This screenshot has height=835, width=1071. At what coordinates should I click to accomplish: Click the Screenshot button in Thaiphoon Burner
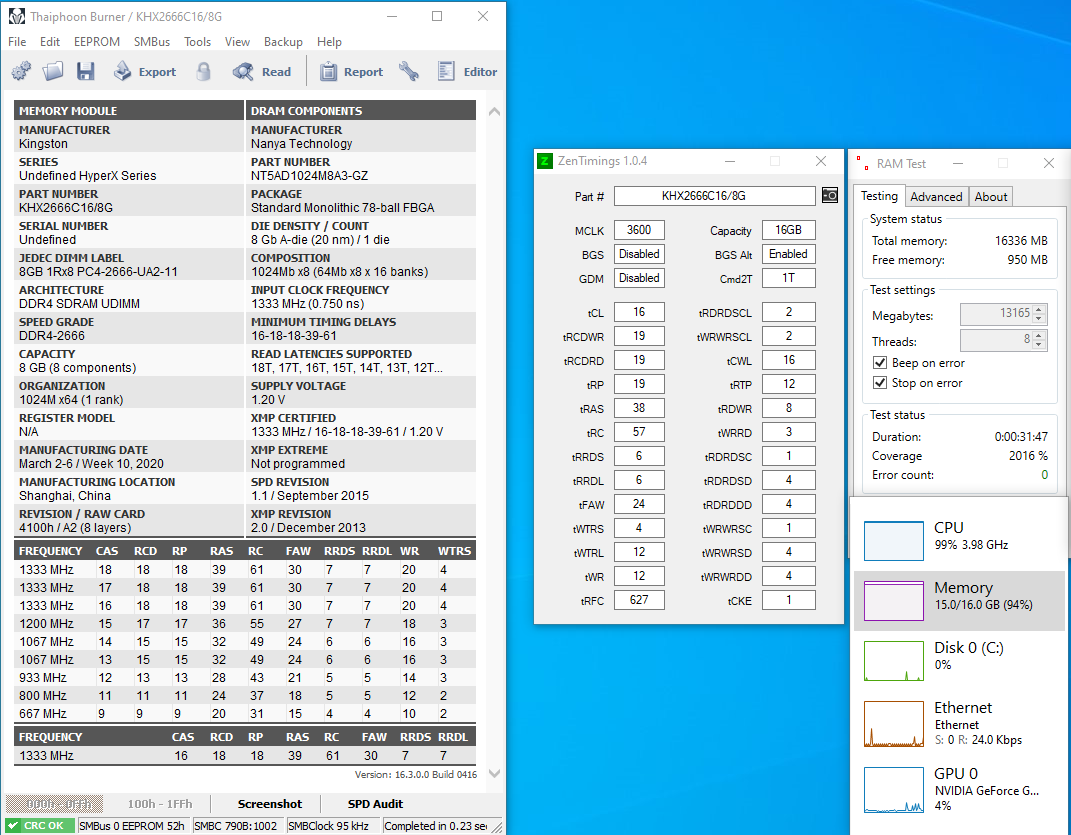(269, 804)
